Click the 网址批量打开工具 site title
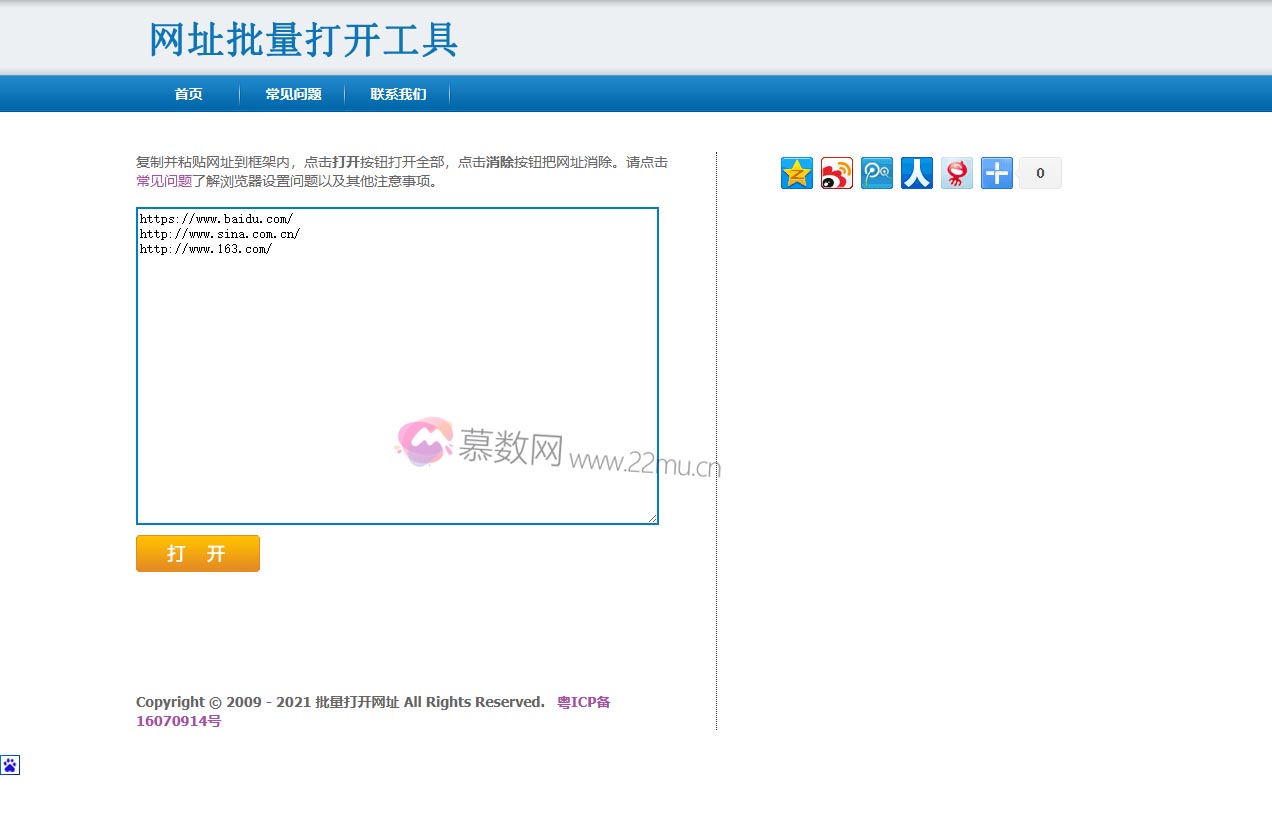The image size is (1272, 819). [x=303, y=40]
